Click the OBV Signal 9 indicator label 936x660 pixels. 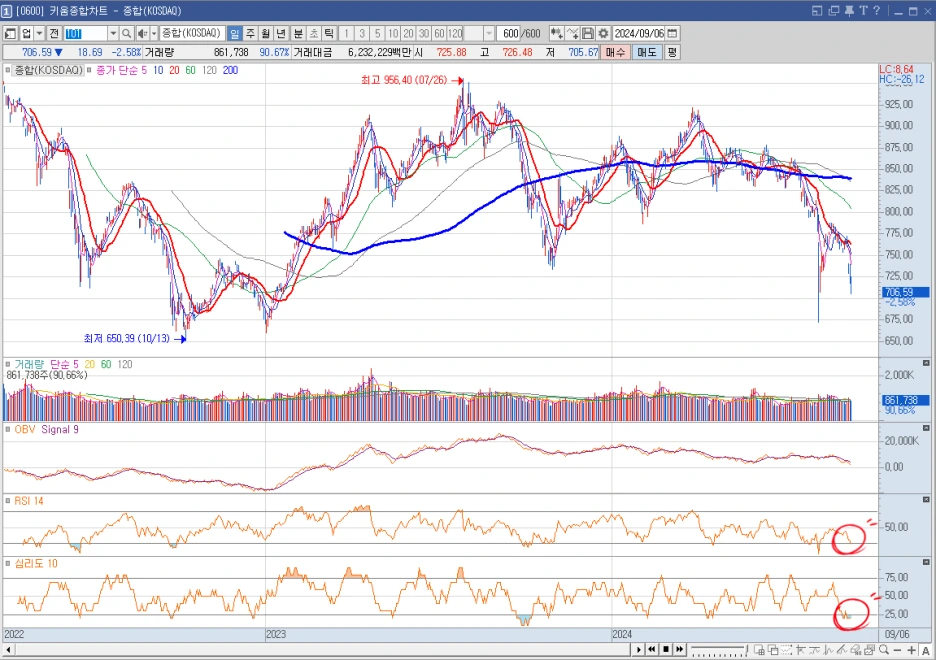tap(47, 430)
